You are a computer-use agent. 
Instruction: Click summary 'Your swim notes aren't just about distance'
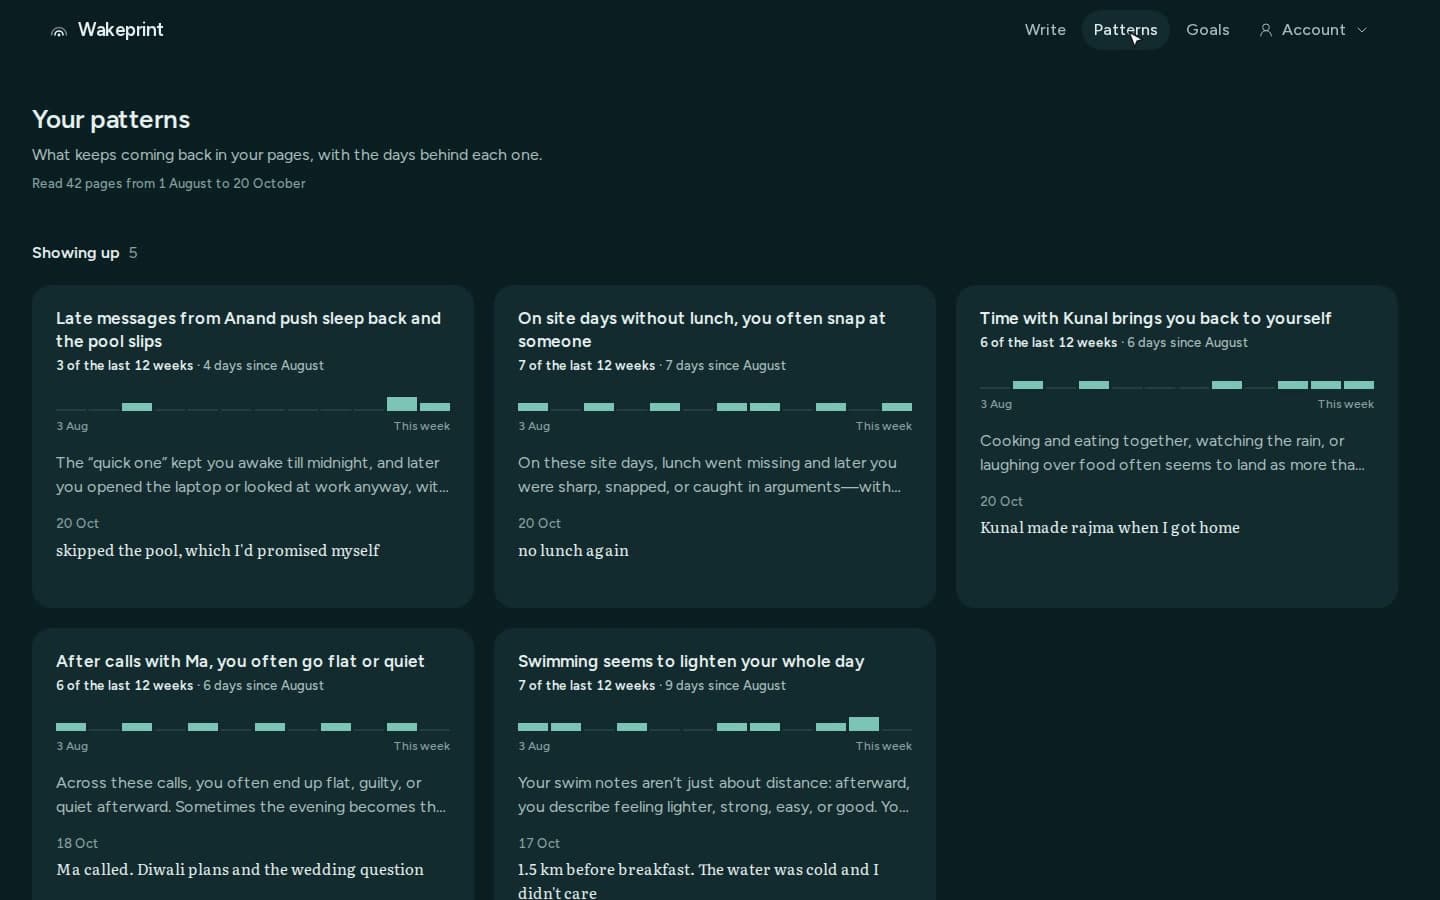pos(714,795)
